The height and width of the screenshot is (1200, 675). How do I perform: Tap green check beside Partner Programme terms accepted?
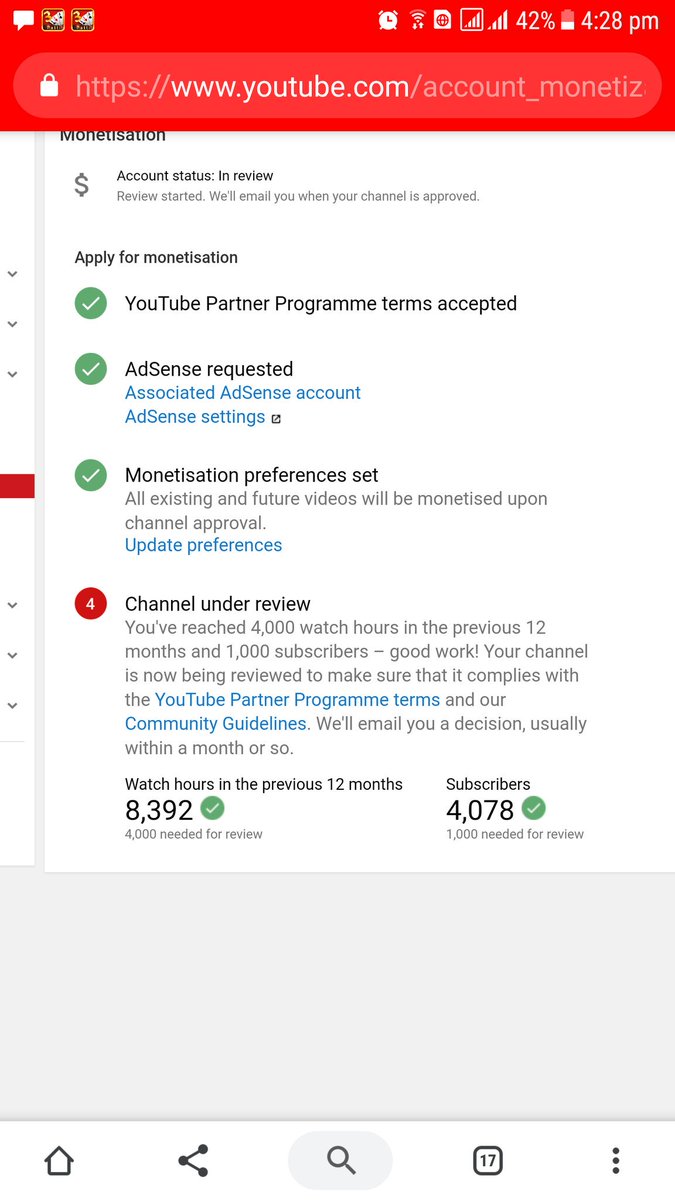click(91, 303)
